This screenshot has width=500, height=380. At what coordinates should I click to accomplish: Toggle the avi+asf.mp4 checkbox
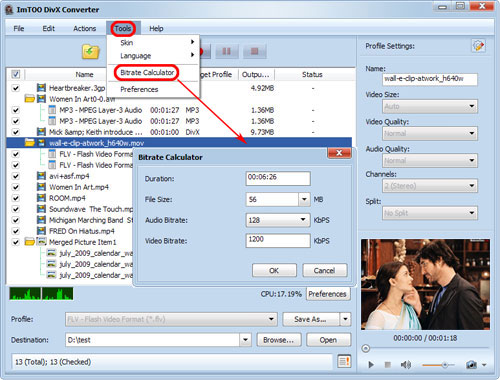click(x=16, y=176)
